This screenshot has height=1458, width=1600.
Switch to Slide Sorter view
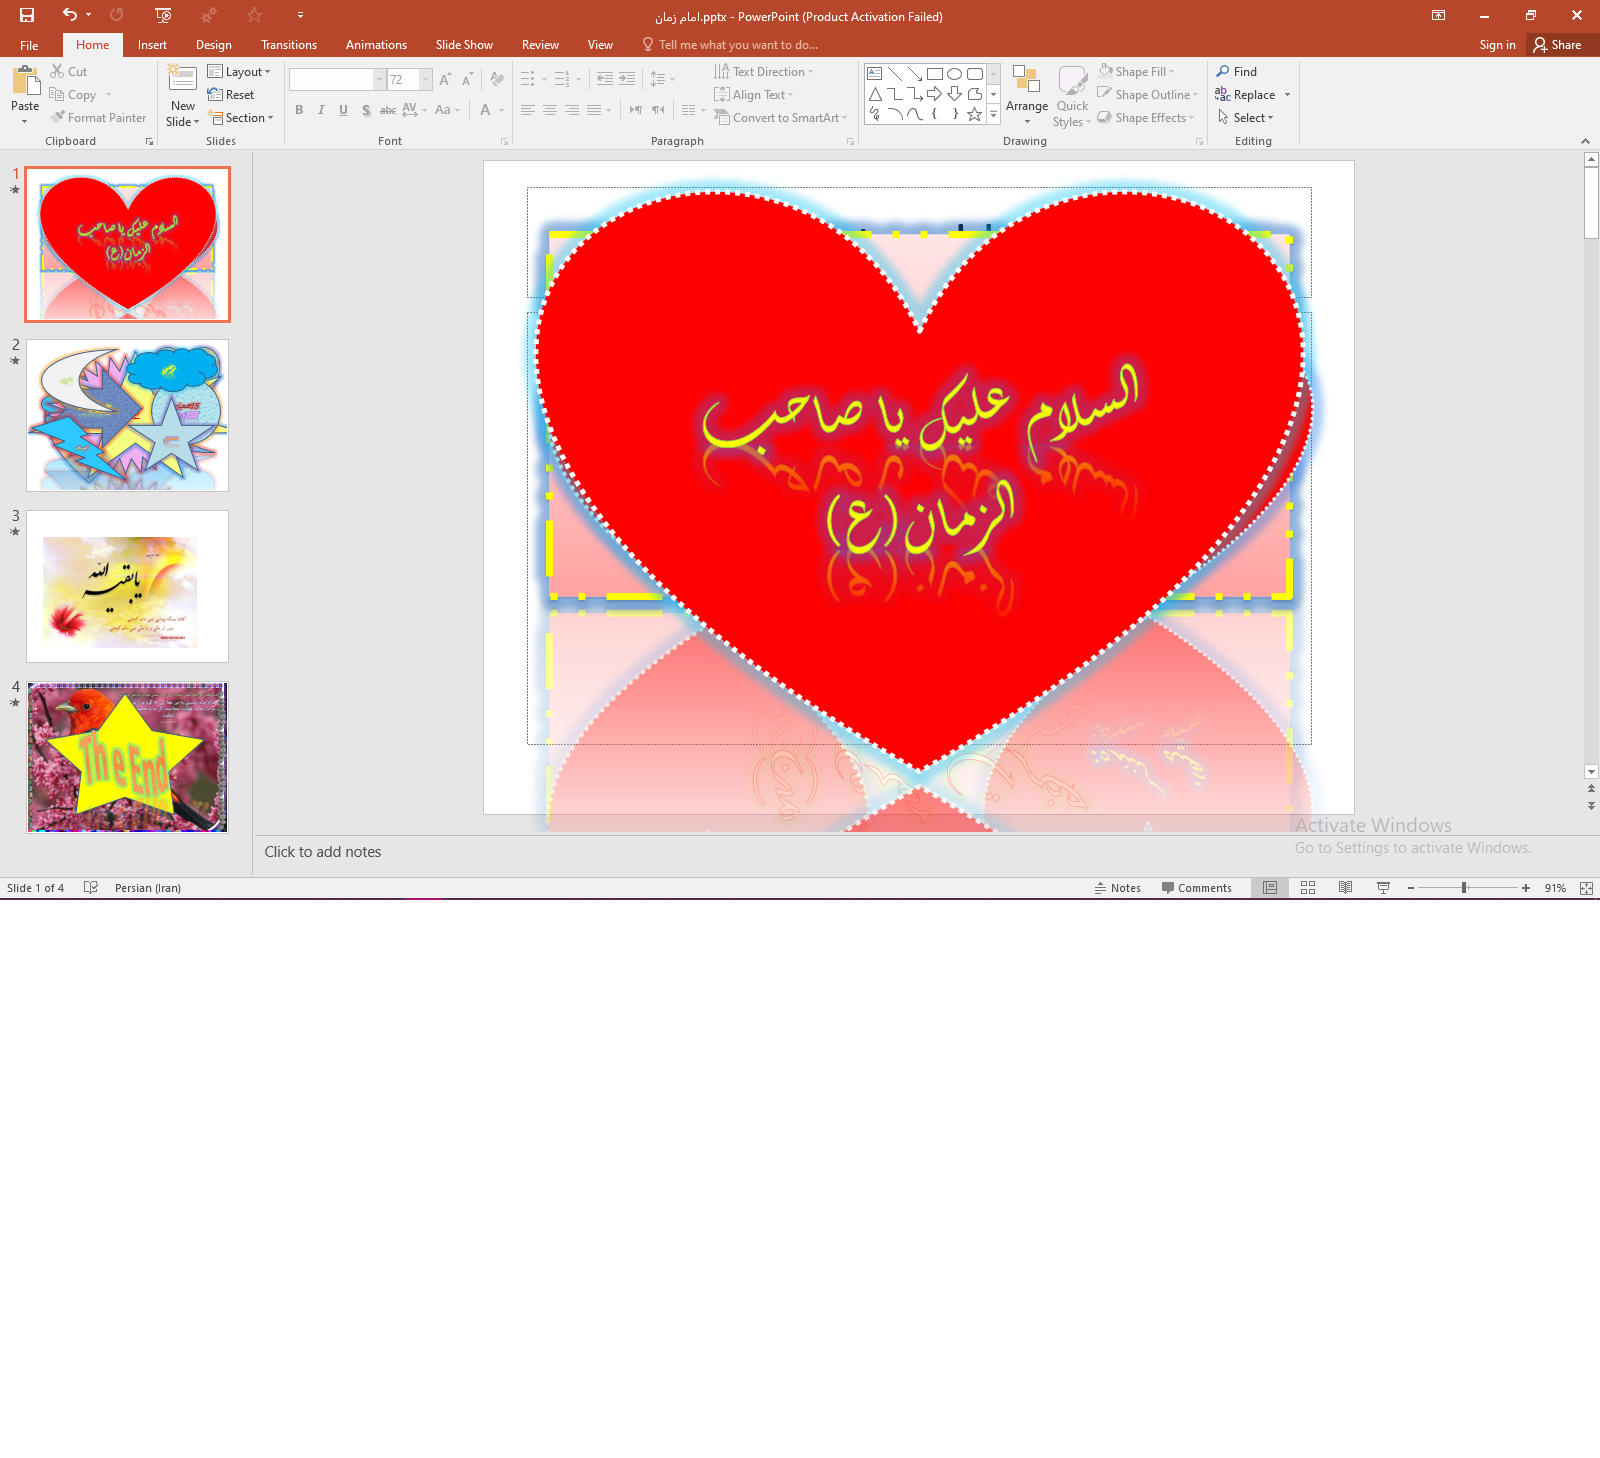[1308, 888]
